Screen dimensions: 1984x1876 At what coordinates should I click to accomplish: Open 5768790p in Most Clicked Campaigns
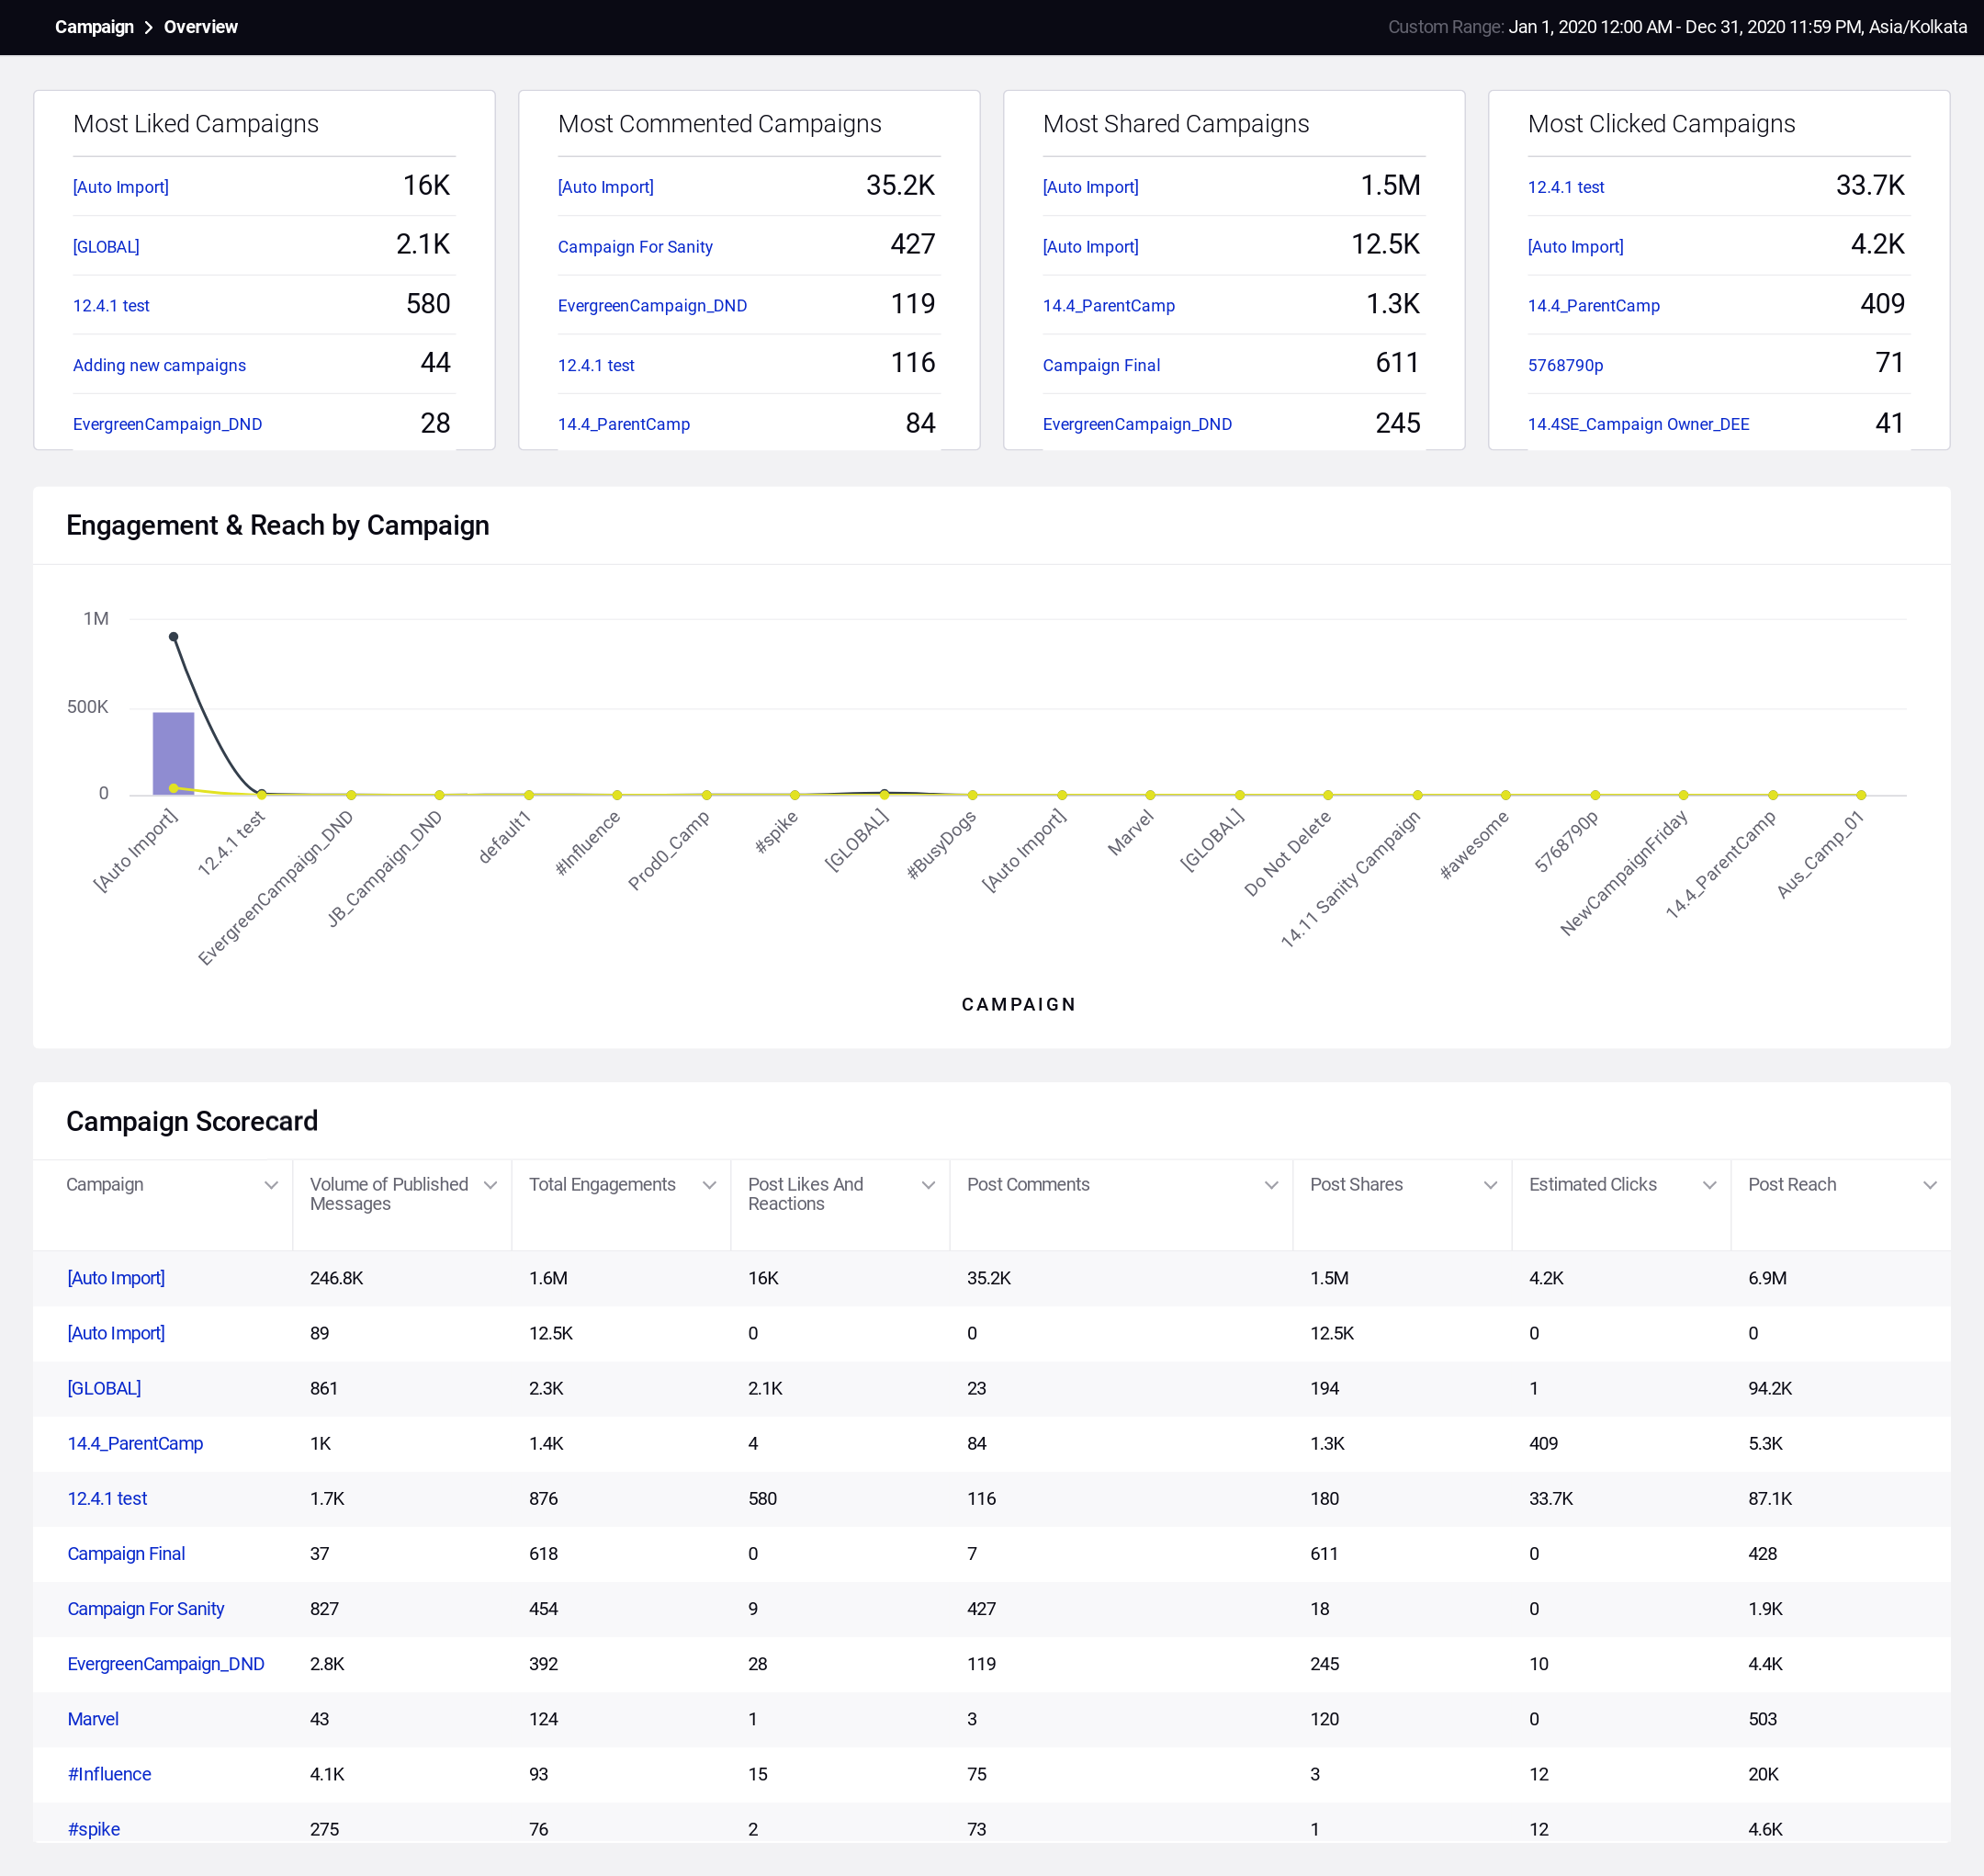(1565, 365)
